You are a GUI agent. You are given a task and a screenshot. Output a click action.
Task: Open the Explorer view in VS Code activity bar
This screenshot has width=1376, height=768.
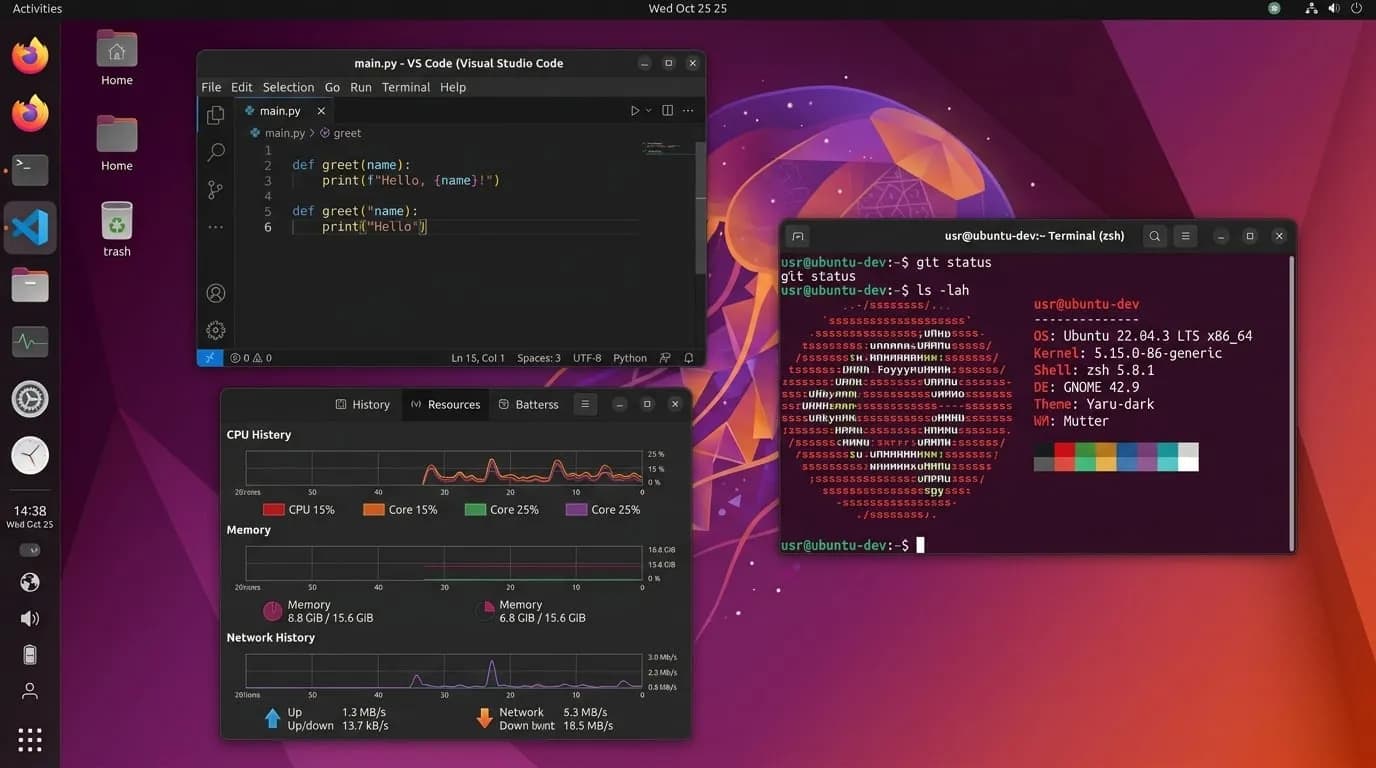[215, 116]
